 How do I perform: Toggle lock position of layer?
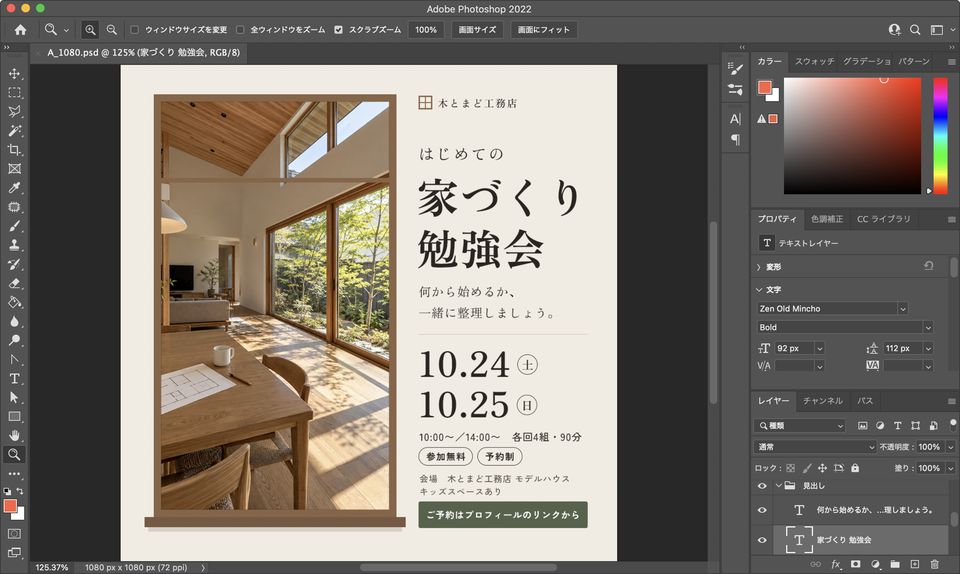click(x=822, y=468)
